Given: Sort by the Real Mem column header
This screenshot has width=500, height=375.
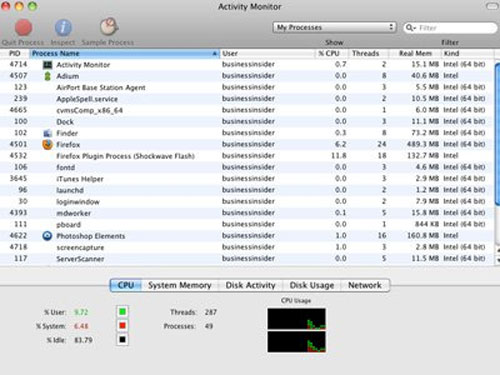Looking at the screenshot, I should click(x=415, y=54).
